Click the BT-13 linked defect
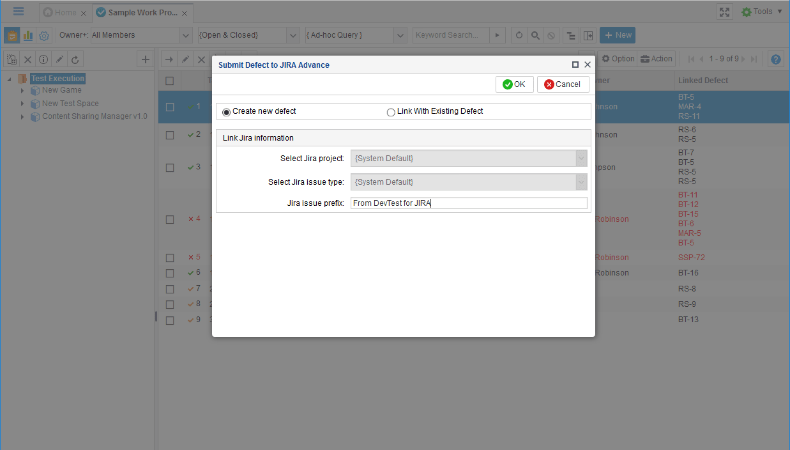This screenshot has height=450, width=790. tap(688, 319)
